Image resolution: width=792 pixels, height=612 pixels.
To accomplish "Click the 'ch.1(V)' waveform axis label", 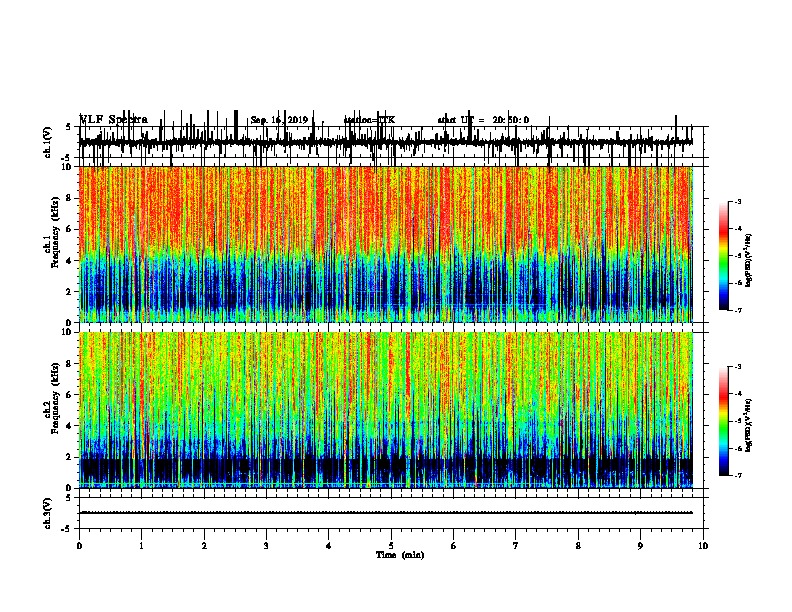I will [47, 142].
